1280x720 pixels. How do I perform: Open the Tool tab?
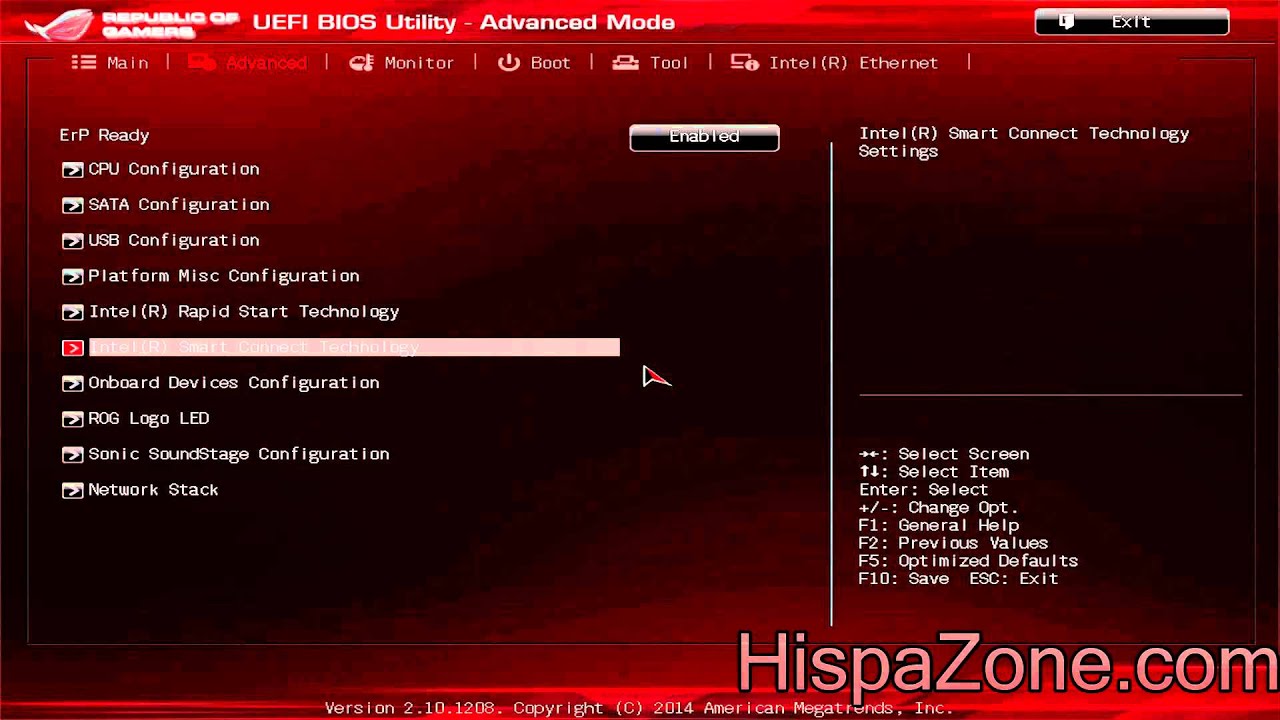650,62
